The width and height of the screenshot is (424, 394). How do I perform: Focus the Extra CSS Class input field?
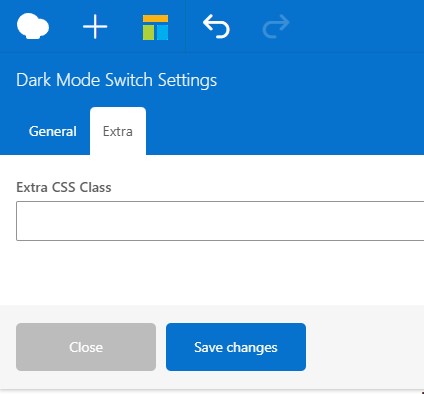[220, 221]
